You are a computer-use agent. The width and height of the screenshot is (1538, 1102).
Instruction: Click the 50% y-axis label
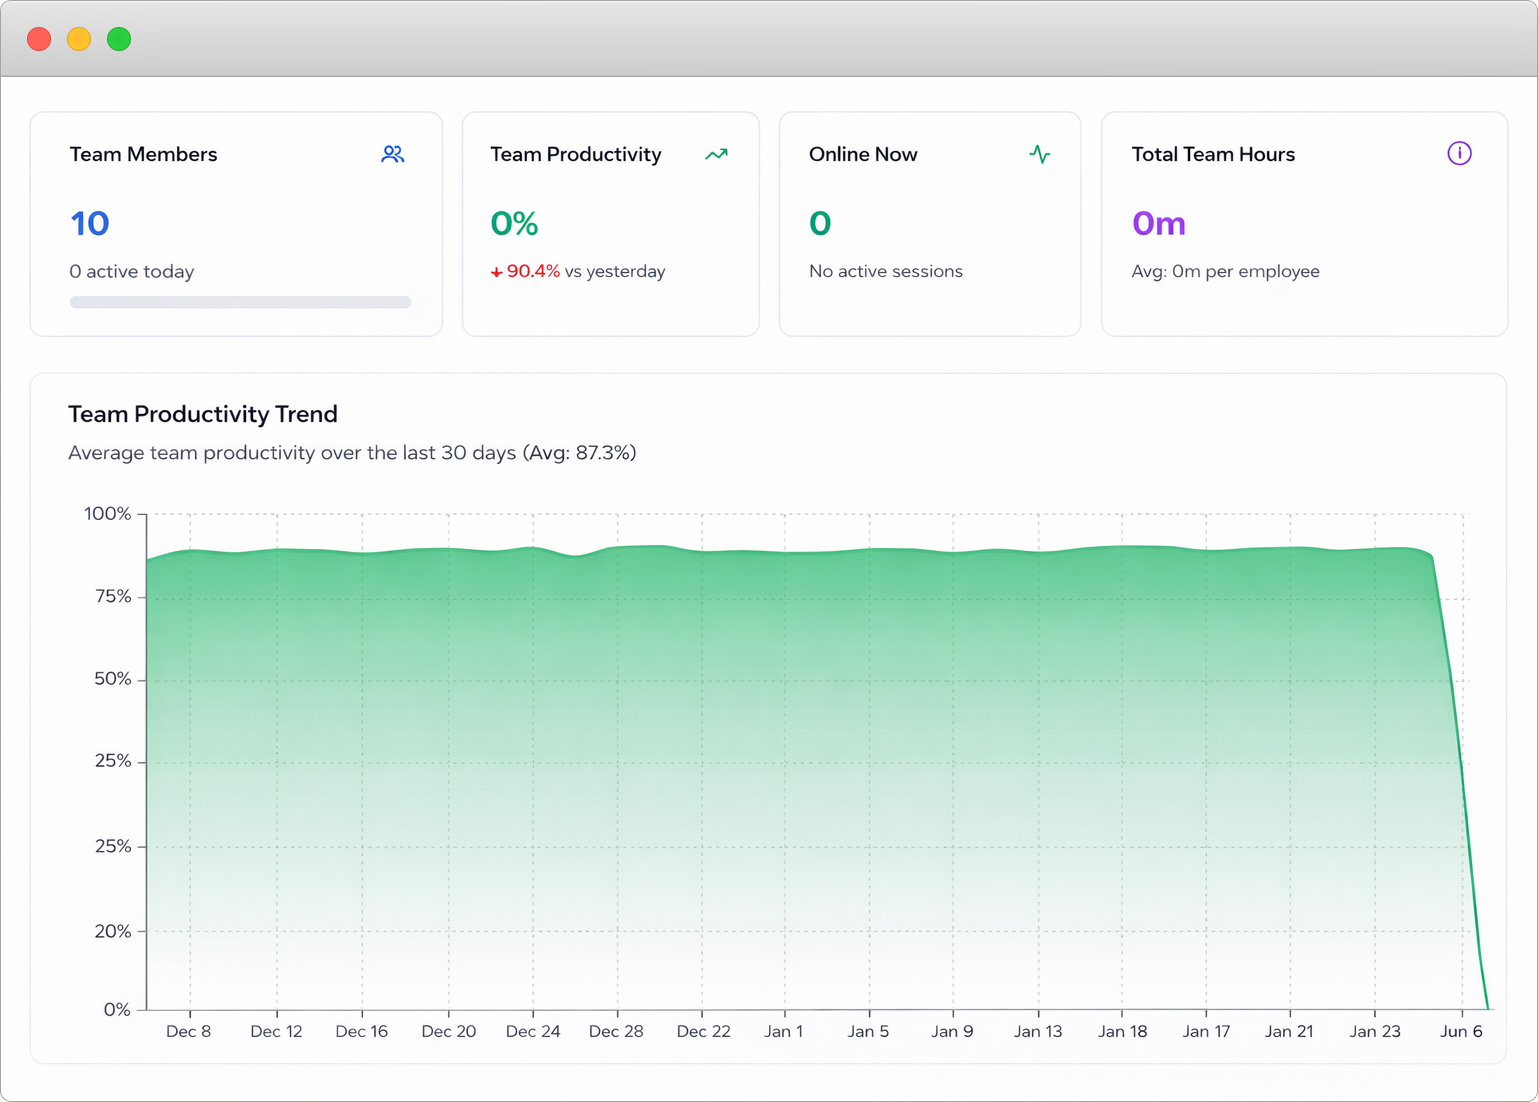pos(113,679)
